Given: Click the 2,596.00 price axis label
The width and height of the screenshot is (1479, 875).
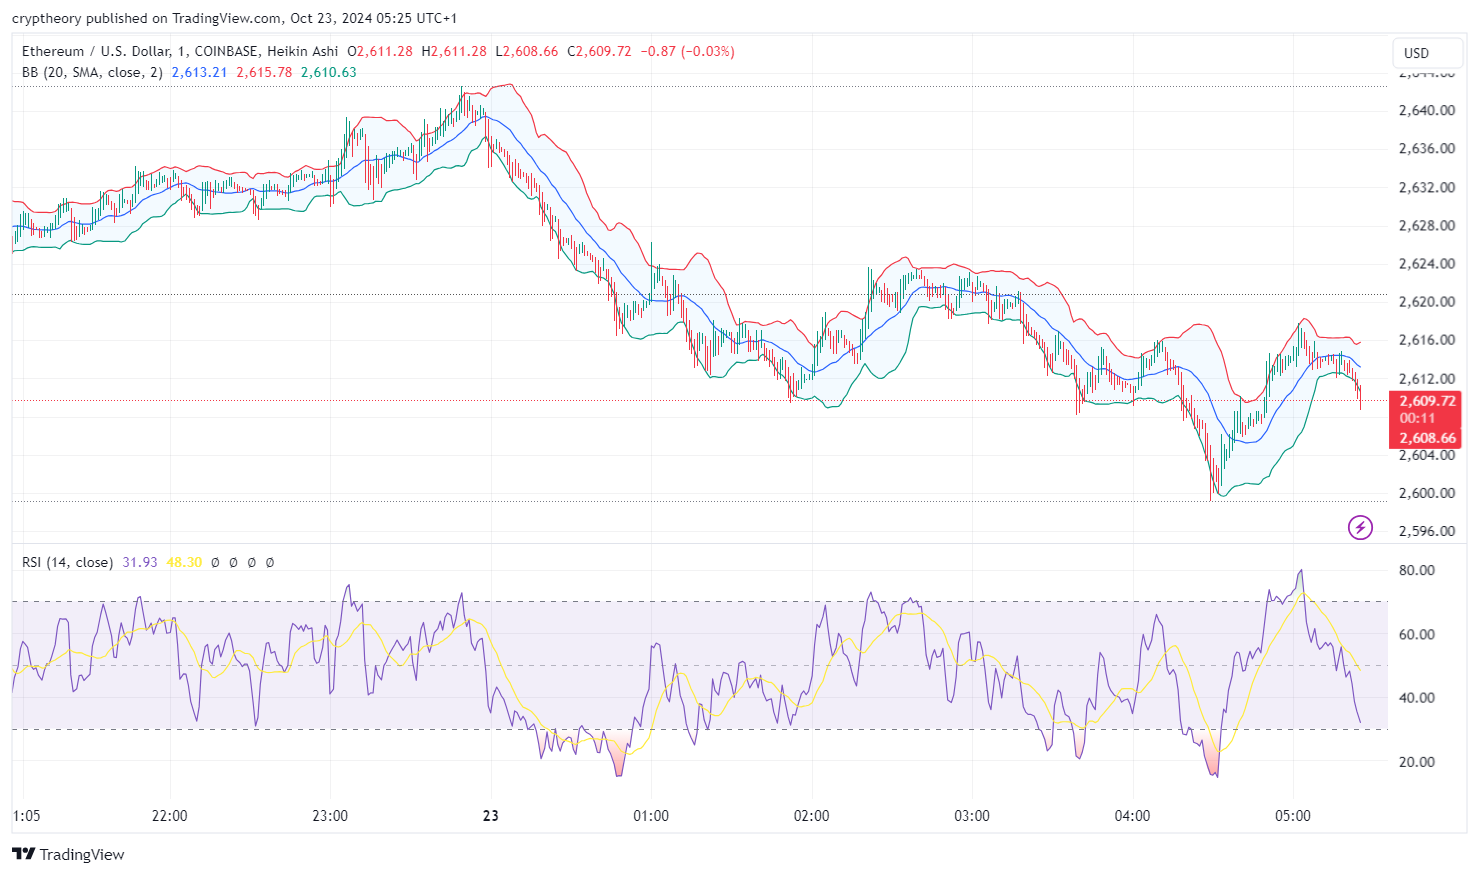Looking at the screenshot, I should pos(1427,530).
